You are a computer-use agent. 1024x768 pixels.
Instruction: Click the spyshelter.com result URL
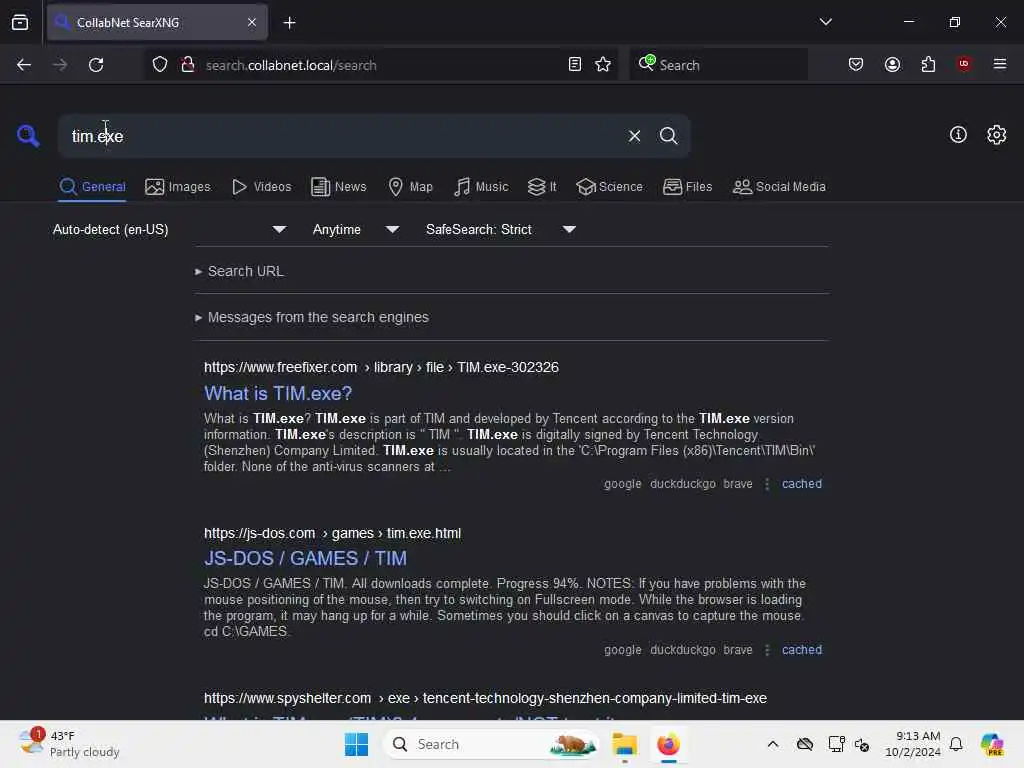point(485,698)
